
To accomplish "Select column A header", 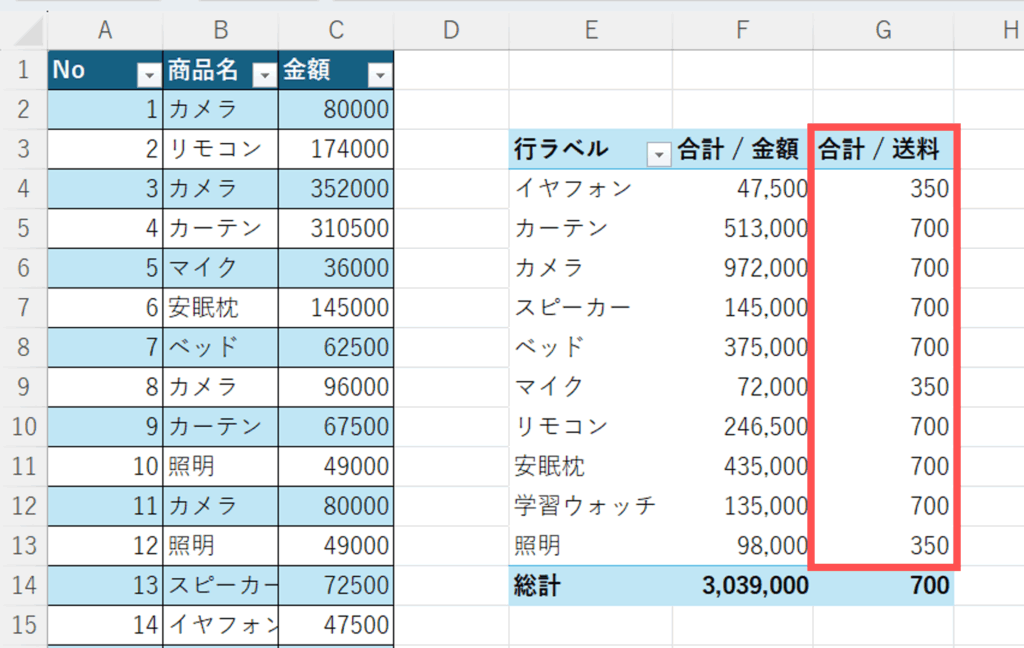I will (104, 31).
